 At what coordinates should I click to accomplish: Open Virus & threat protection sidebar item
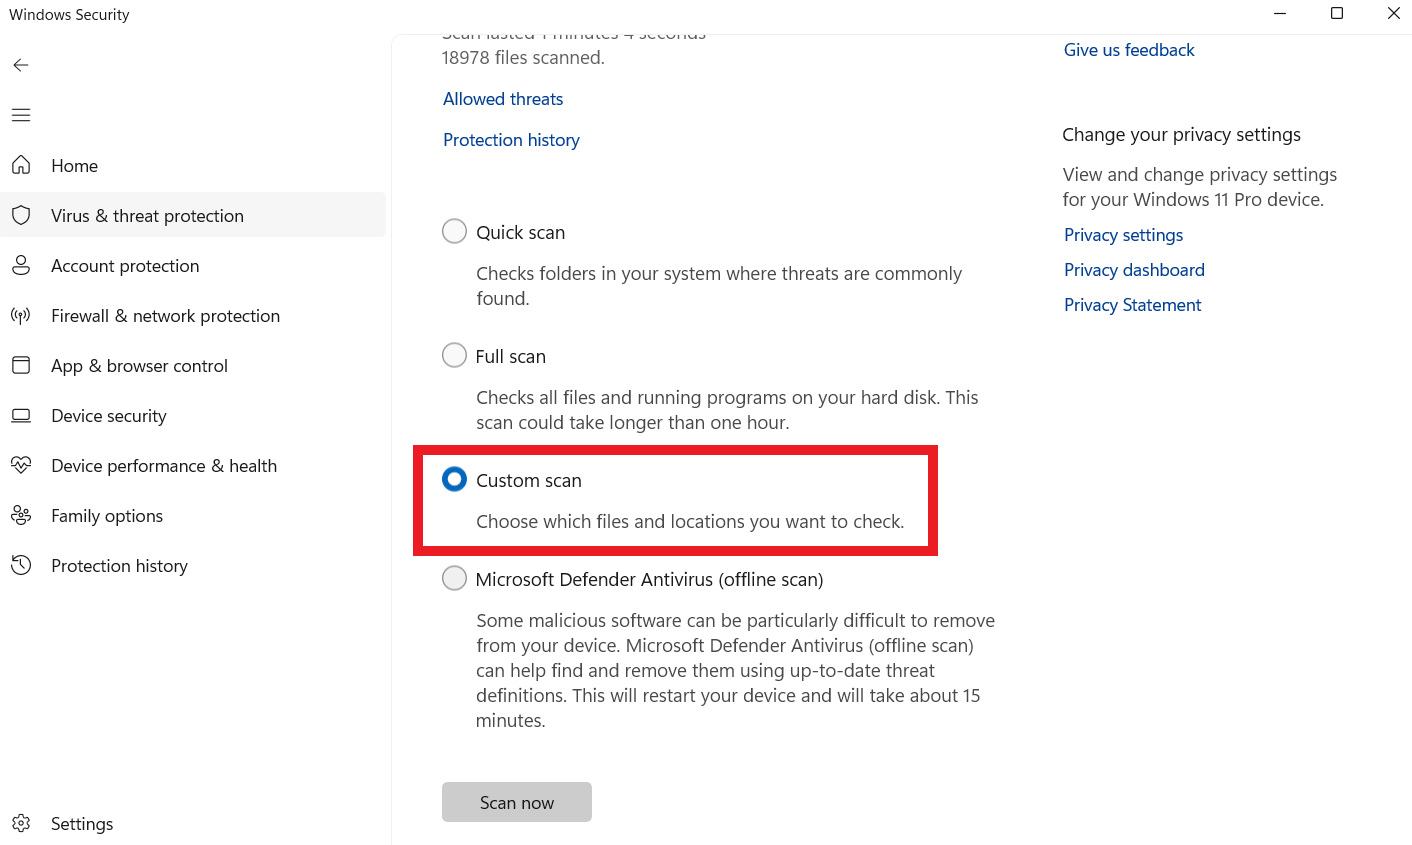point(193,215)
